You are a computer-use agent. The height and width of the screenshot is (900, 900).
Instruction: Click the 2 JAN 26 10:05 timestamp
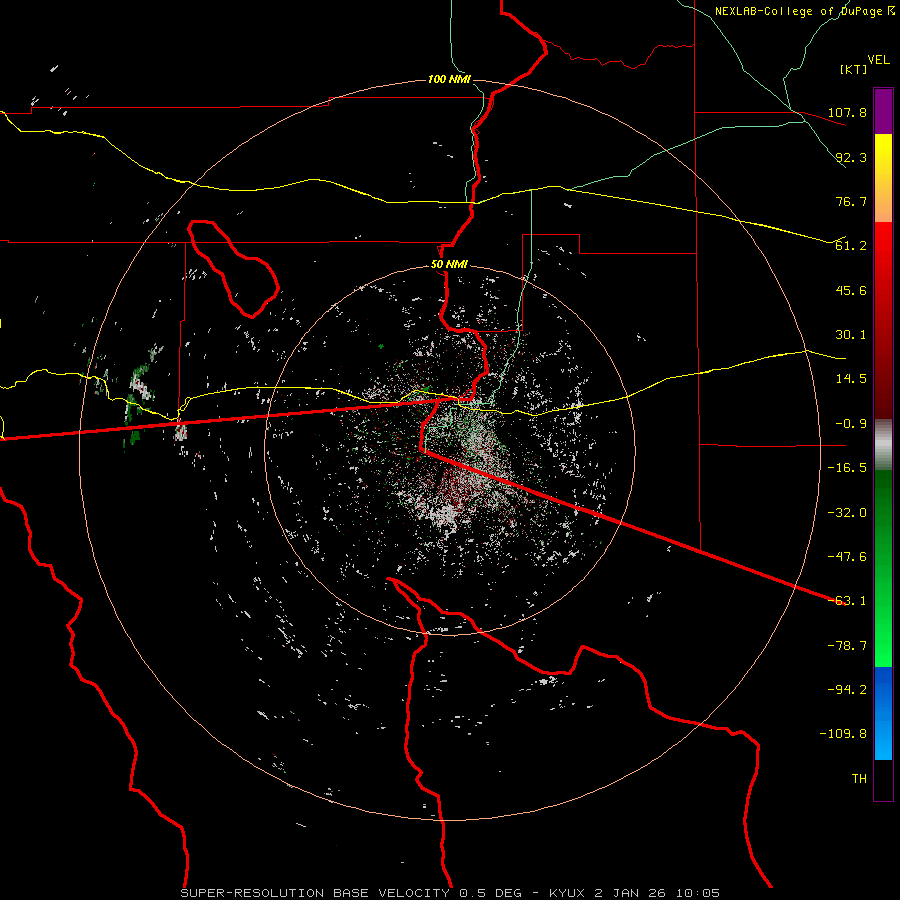(657, 893)
